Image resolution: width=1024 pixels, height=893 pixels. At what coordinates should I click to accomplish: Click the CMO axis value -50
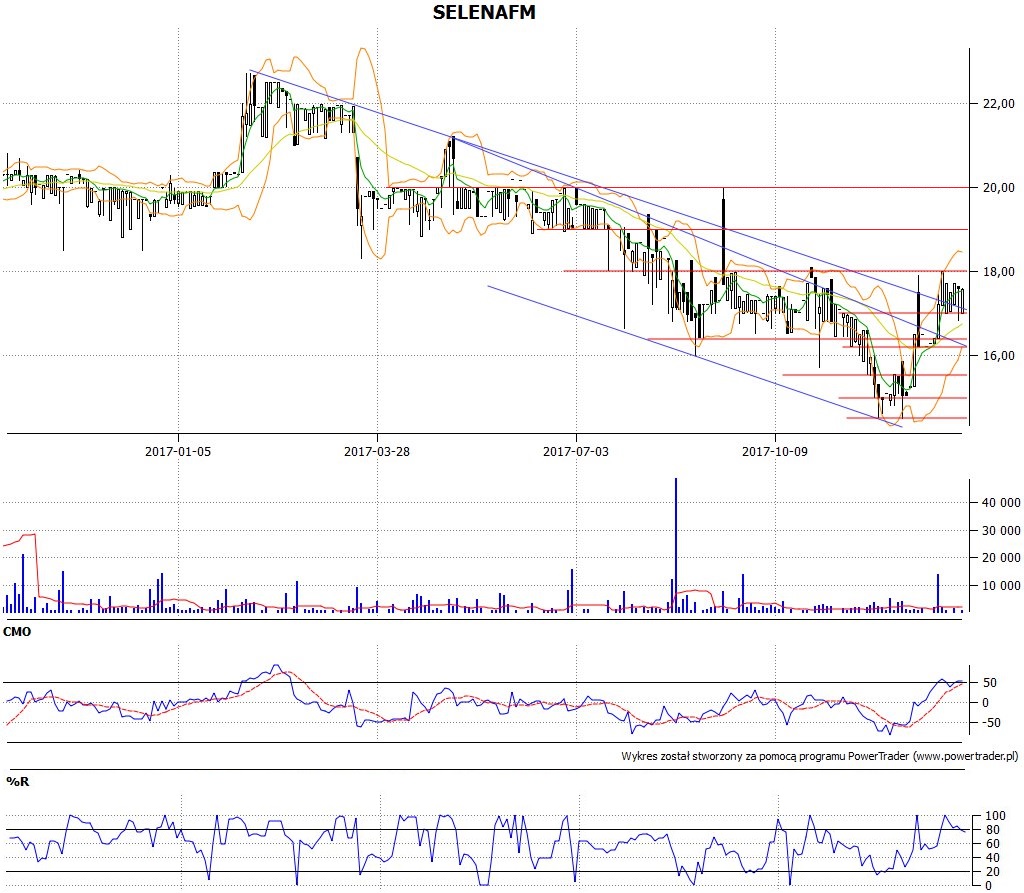point(991,723)
